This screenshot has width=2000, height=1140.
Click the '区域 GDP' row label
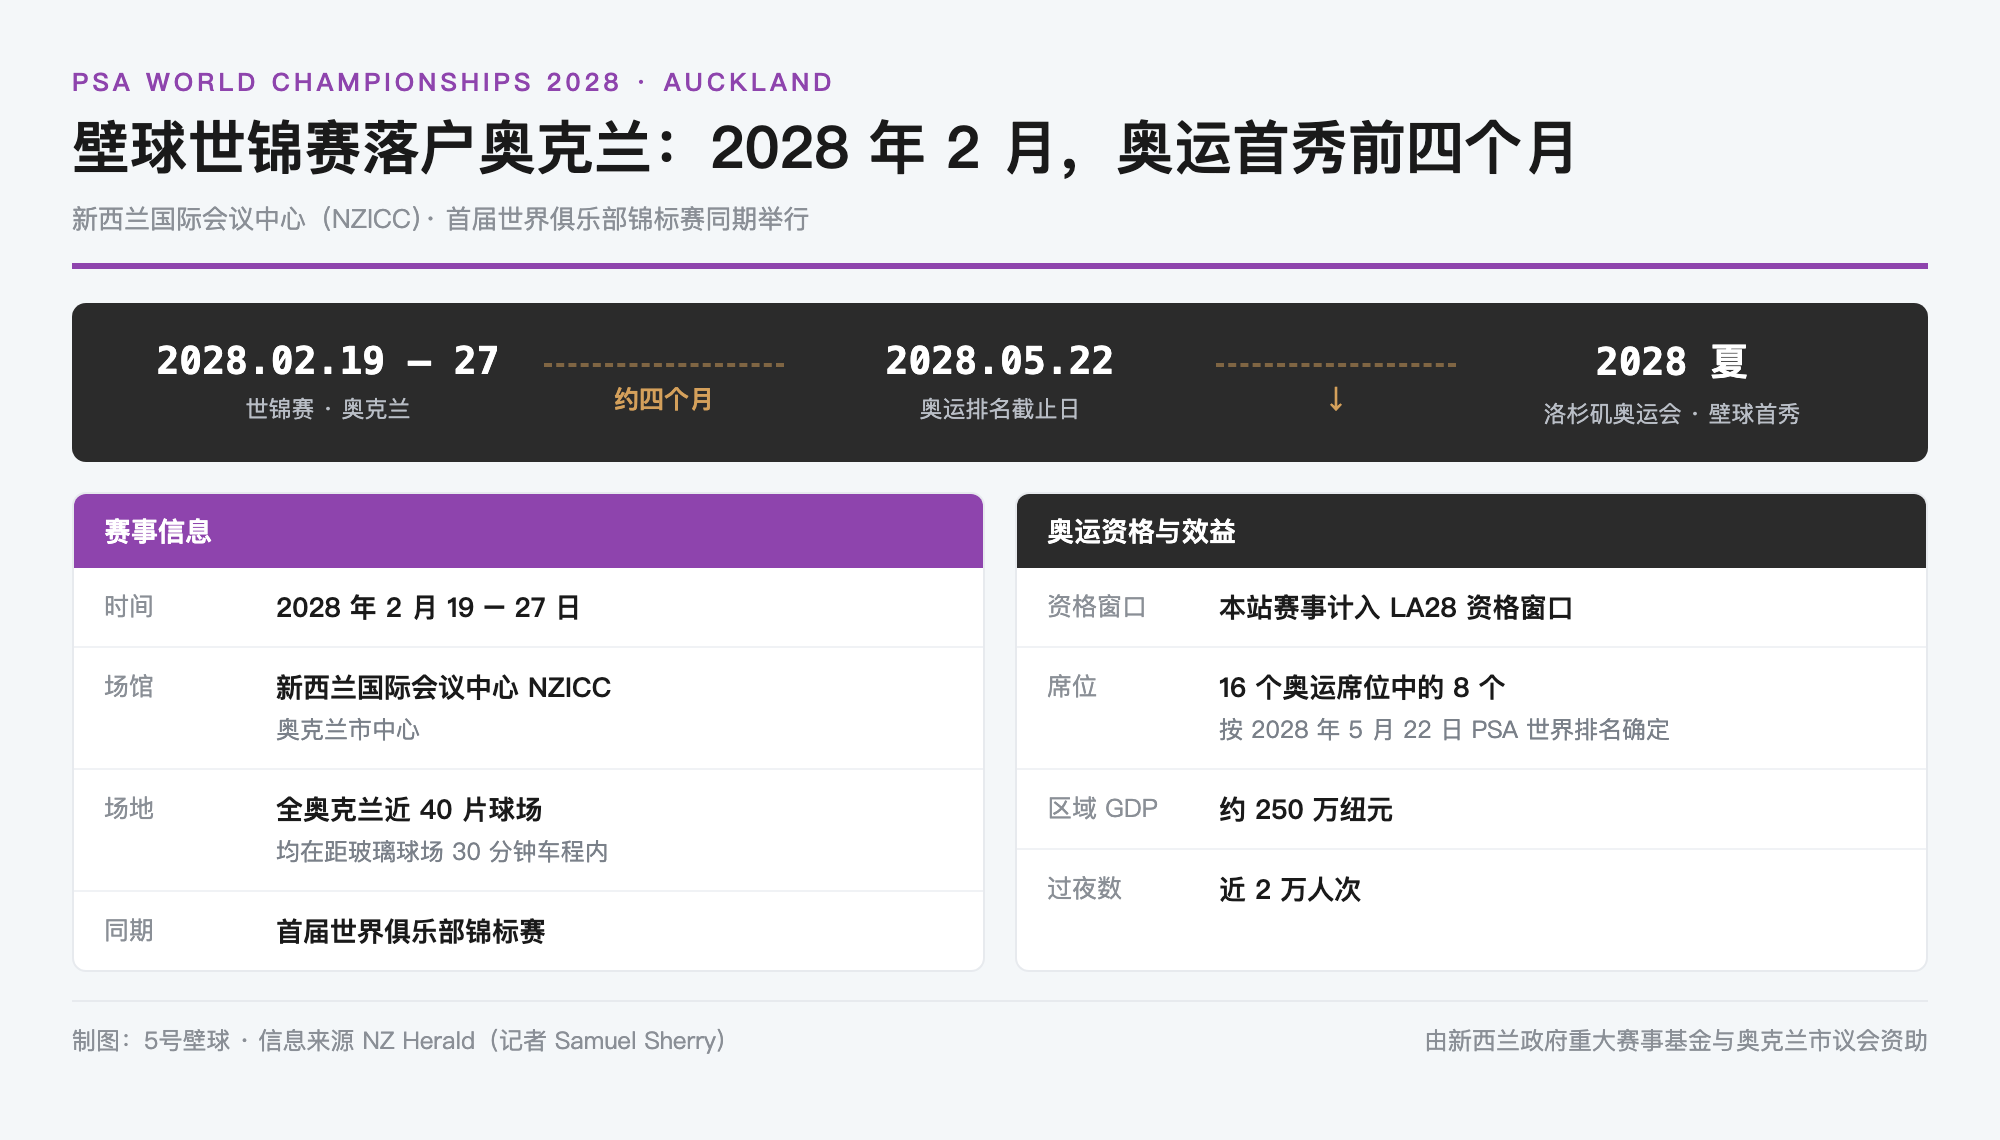click(x=1102, y=809)
